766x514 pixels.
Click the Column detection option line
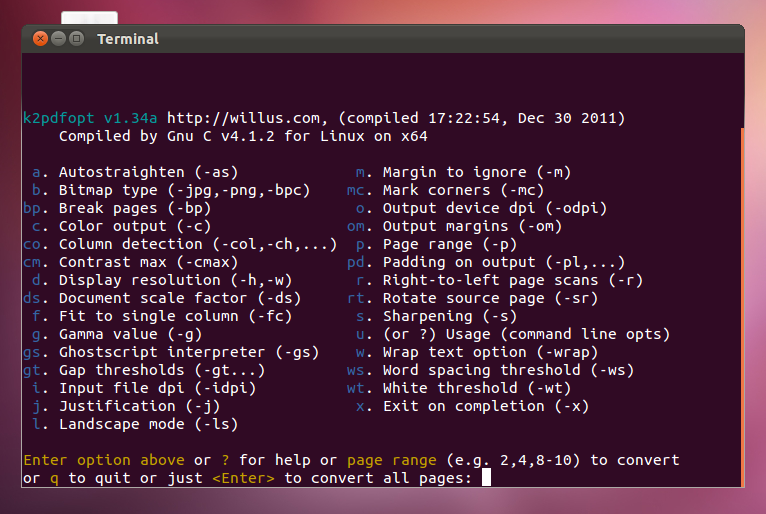pos(180,244)
